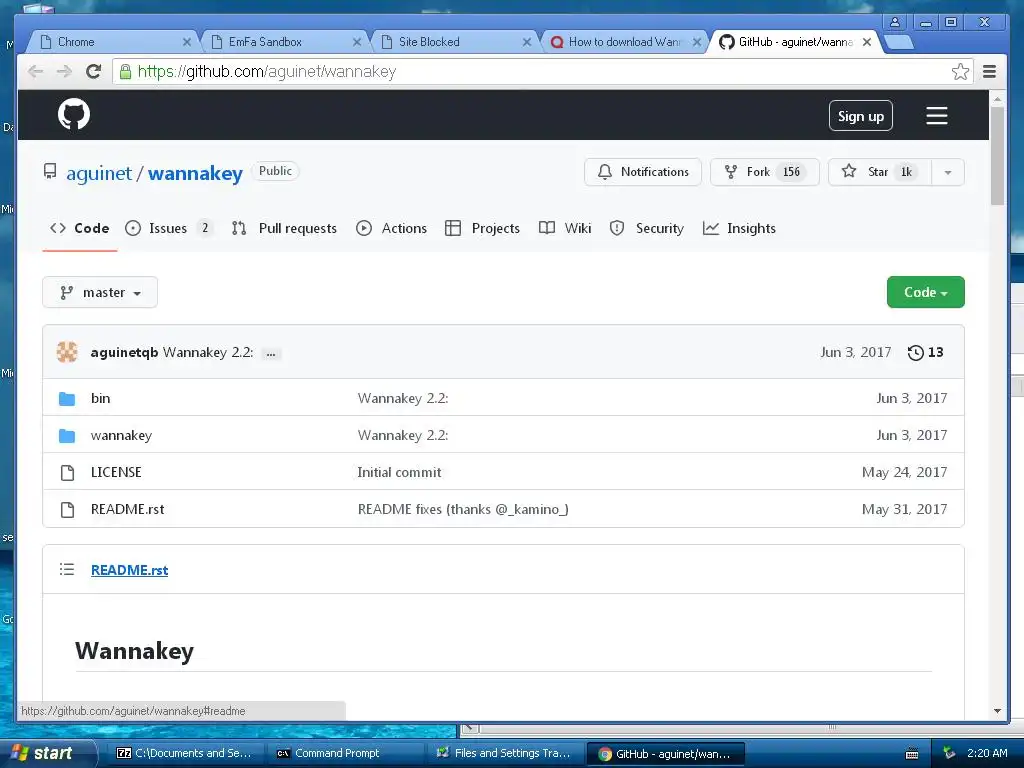Click the Chrome user profile icon in title bar
Viewport: 1024px width, 768px height.
coord(895,22)
